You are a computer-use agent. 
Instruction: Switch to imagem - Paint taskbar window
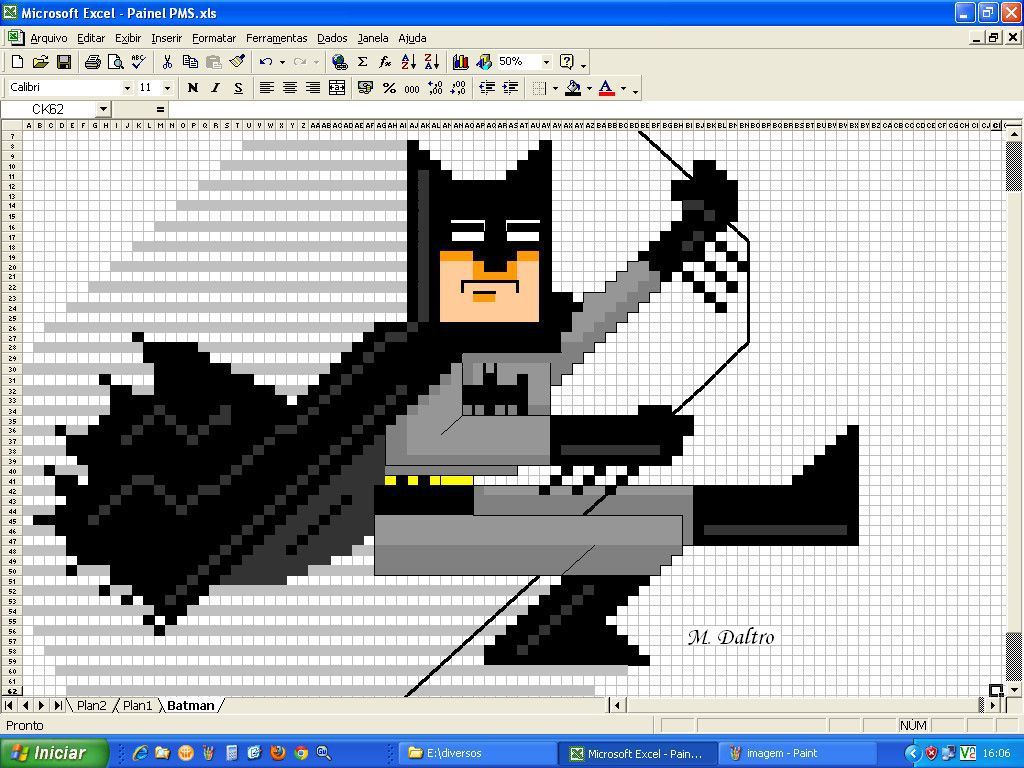(x=797, y=754)
